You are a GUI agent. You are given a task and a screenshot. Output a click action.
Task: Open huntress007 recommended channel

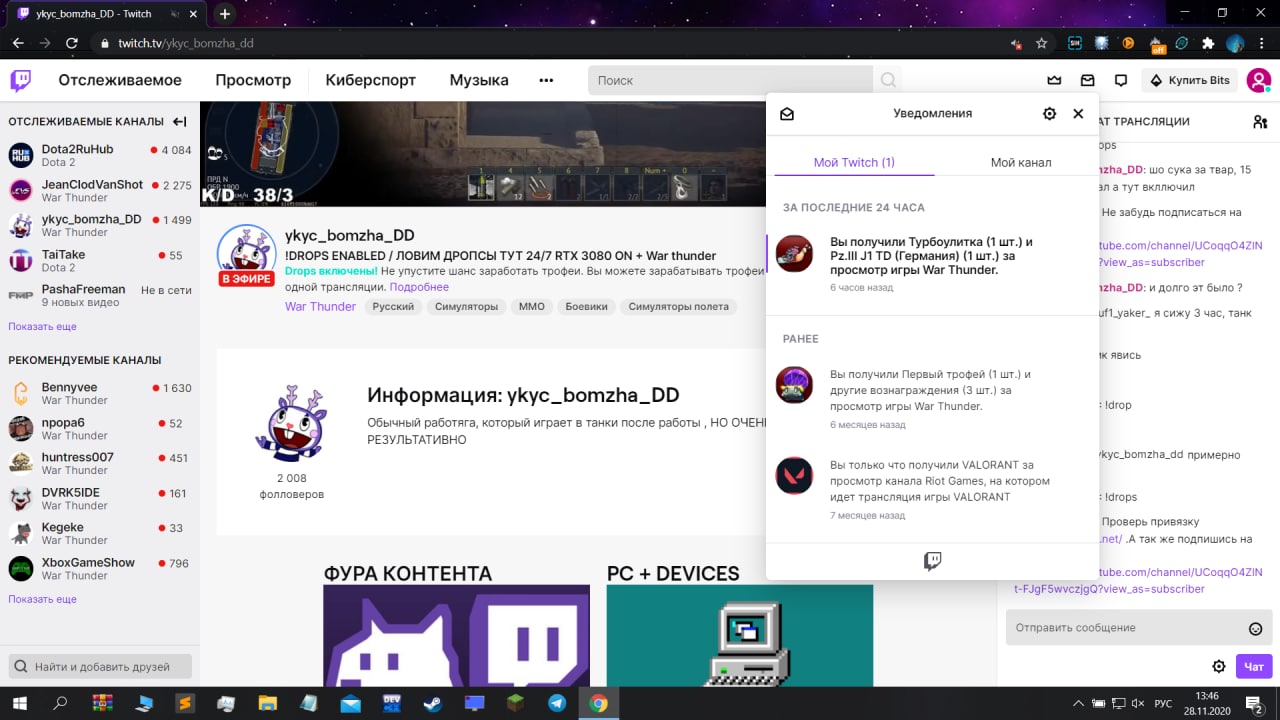(x=100, y=463)
